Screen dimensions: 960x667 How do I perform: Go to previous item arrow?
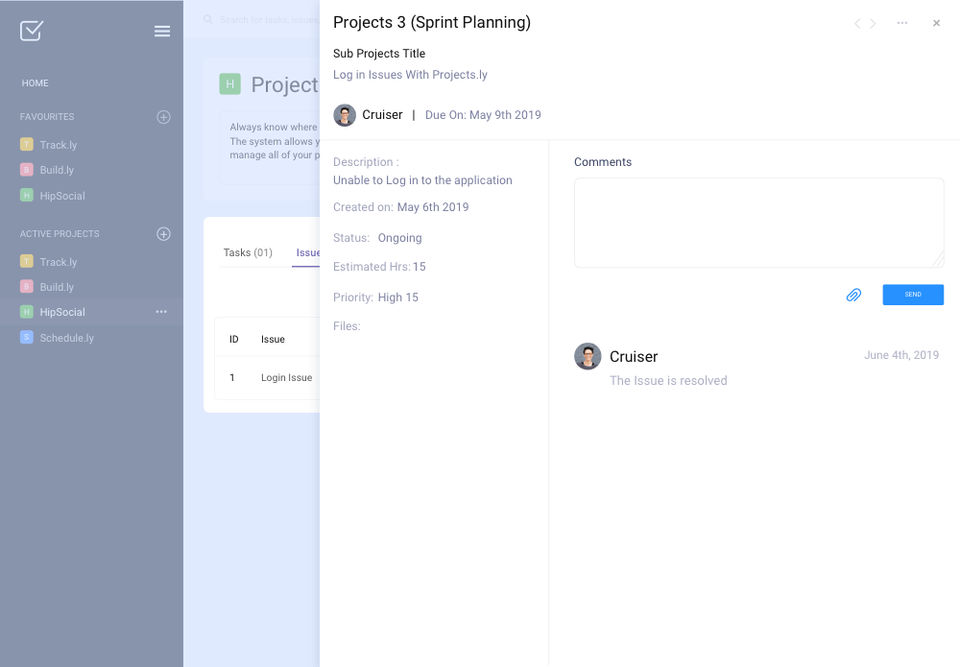(x=856, y=23)
